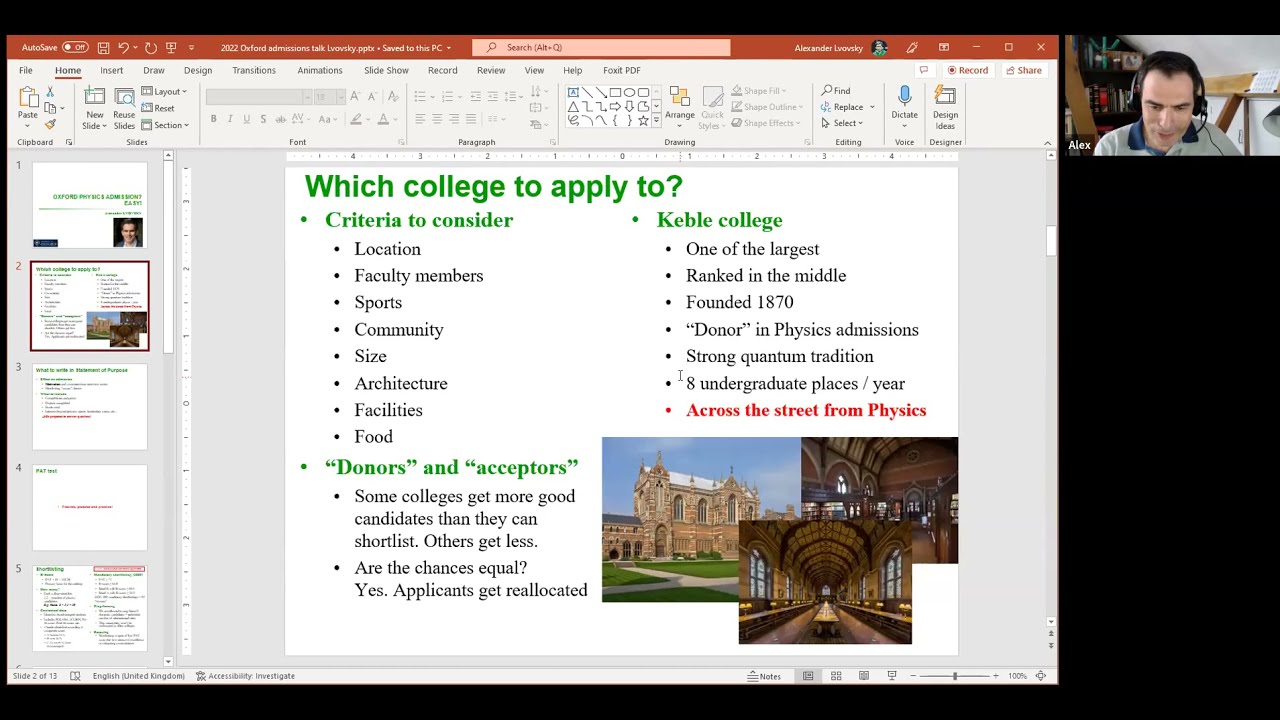Open the Slide Show tab

(386, 70)
